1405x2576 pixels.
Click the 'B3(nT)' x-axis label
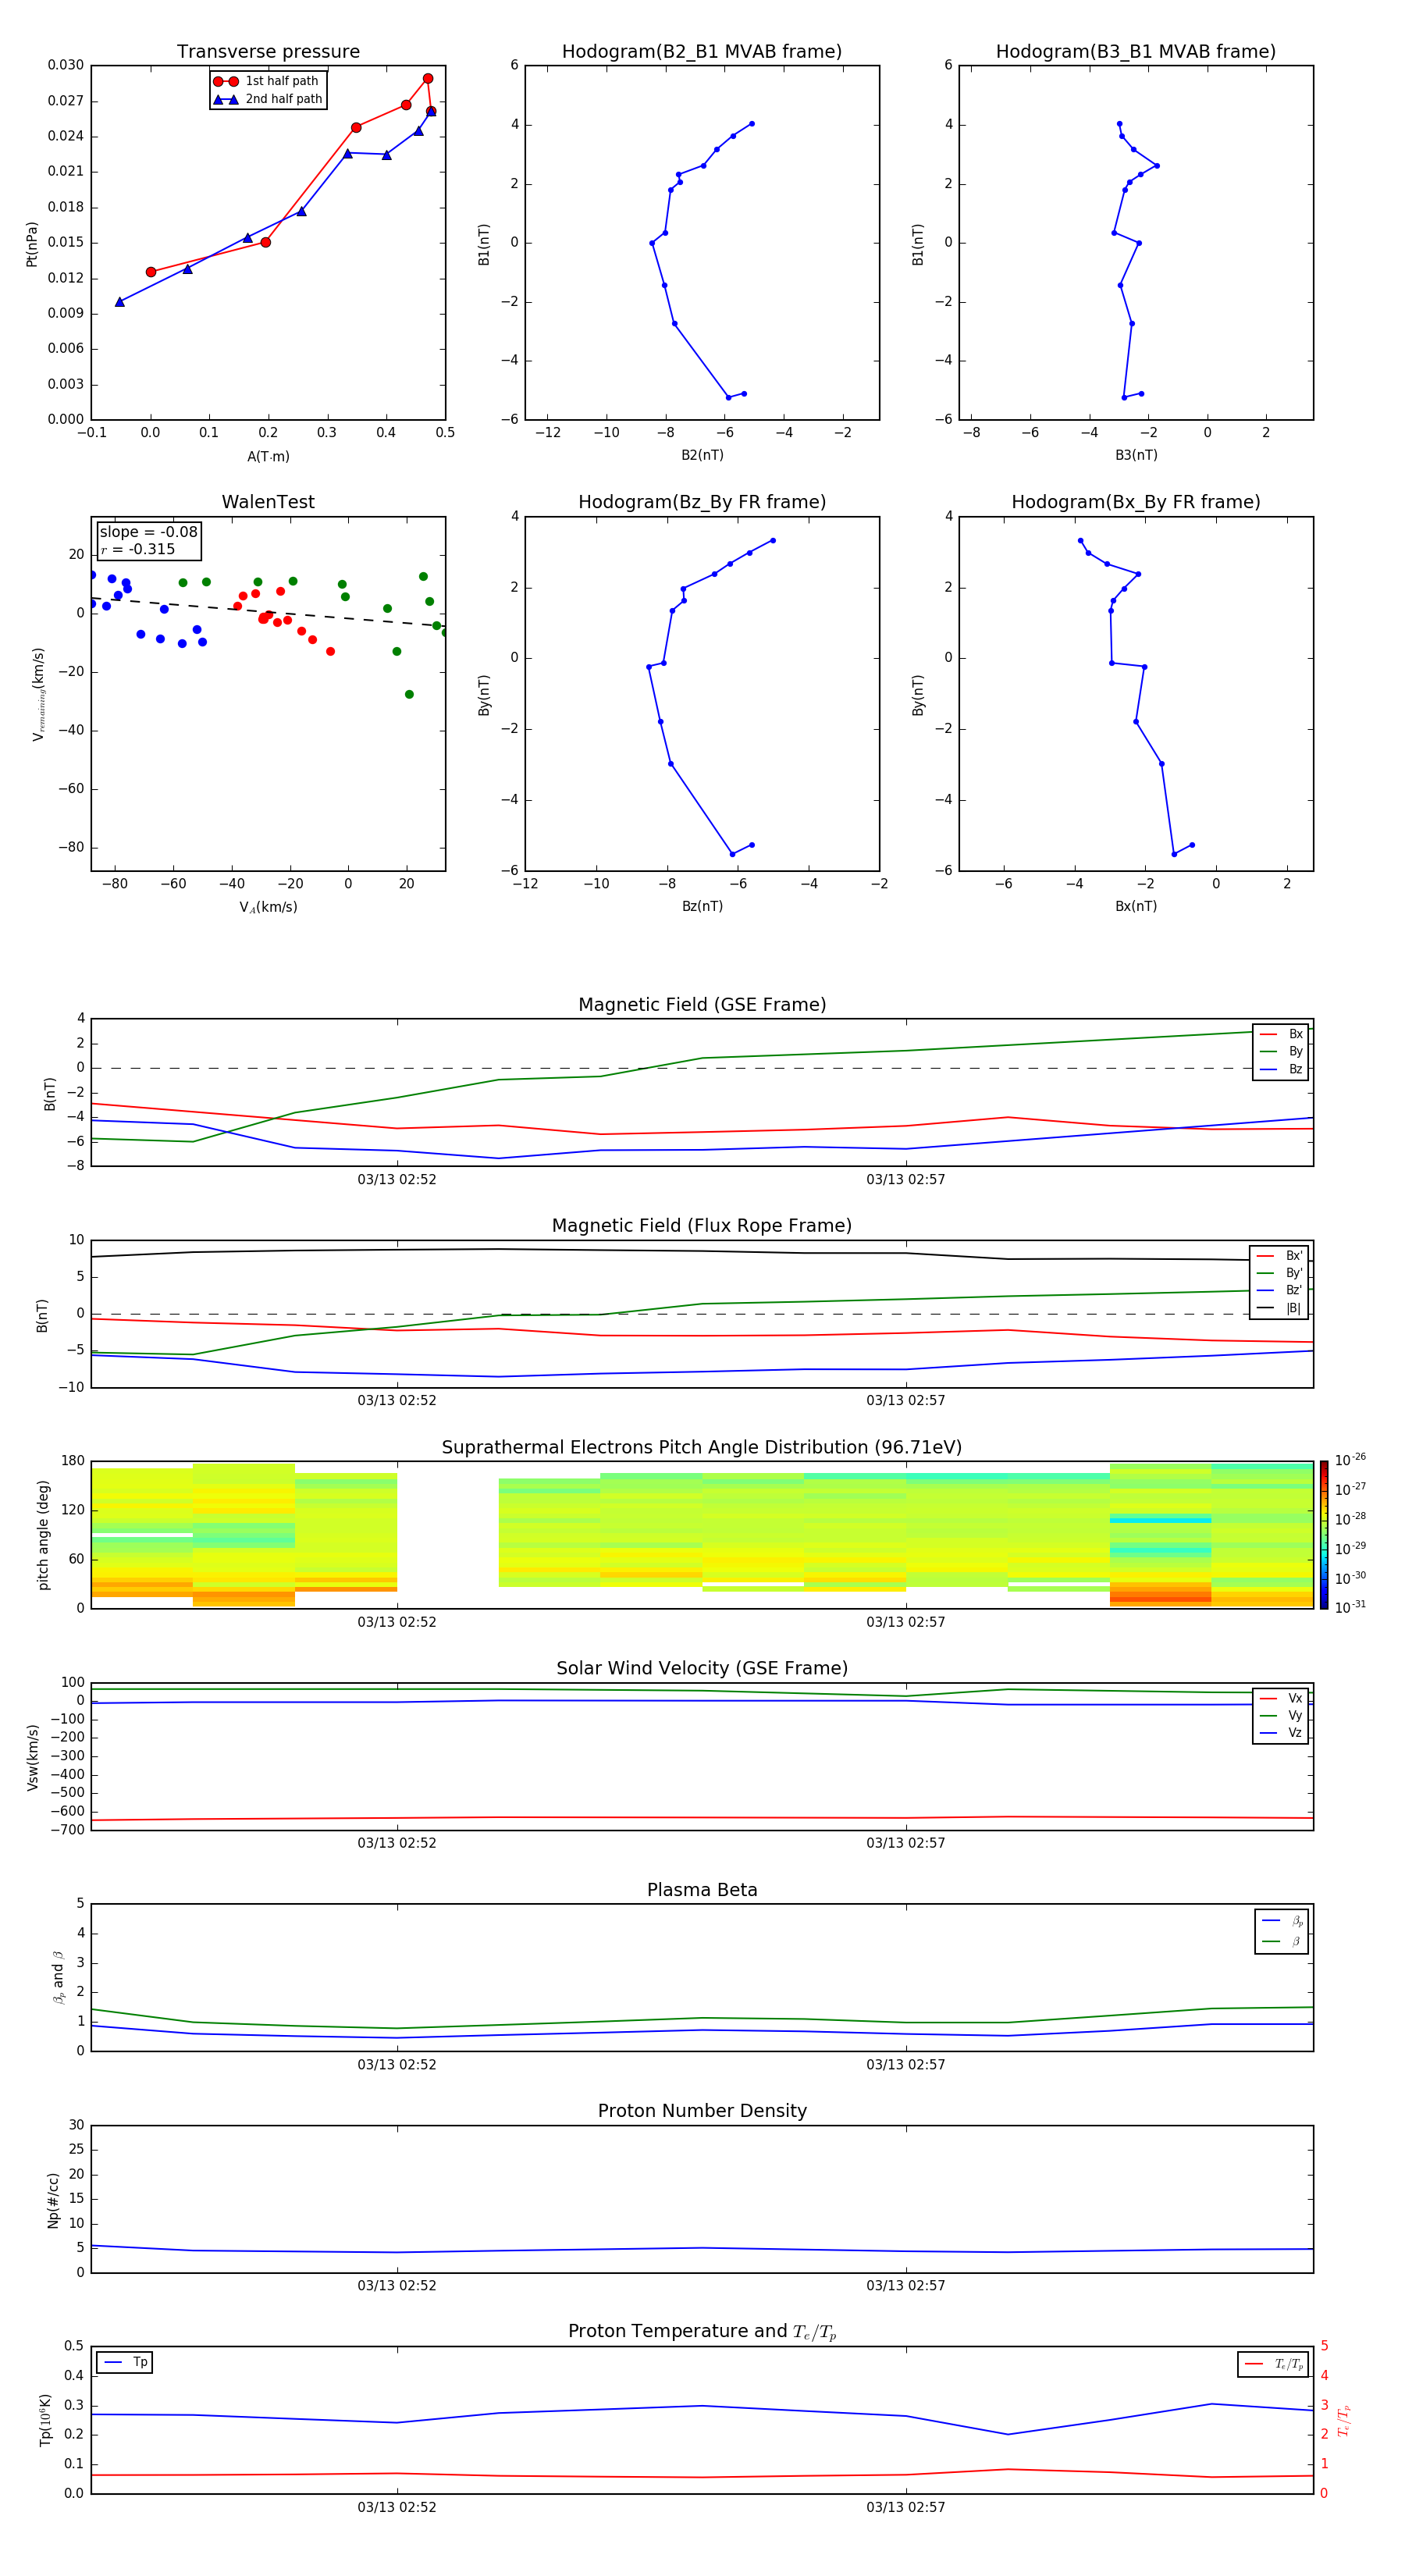pyautogui.click(x=1136, y=455)
